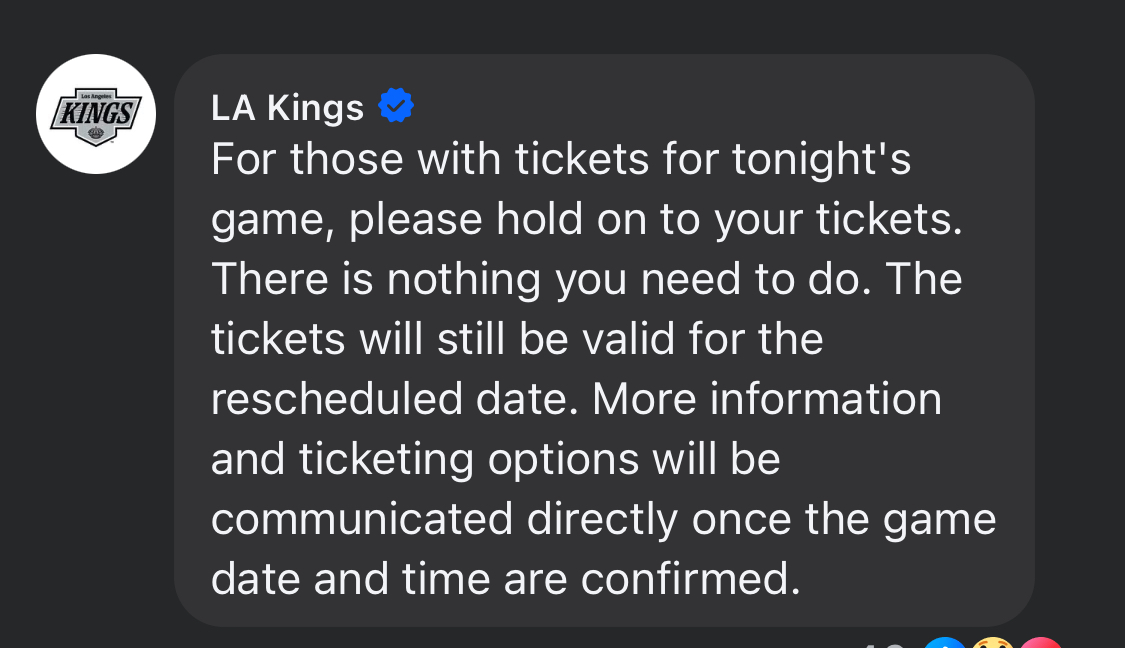The width and height of the screenshot is (1125, 648).
Task: Click the phrase "More information" in comment
Action: [766, 399]
